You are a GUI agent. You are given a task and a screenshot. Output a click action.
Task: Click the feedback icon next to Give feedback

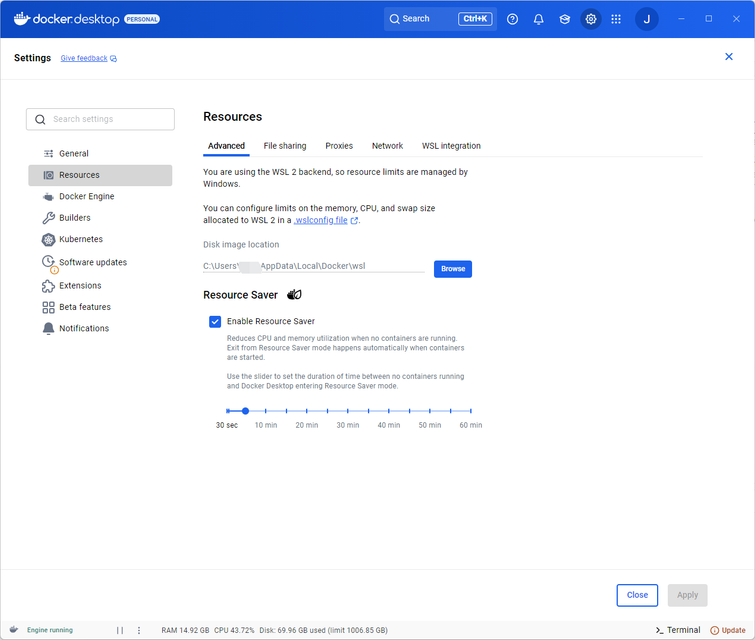114,59
